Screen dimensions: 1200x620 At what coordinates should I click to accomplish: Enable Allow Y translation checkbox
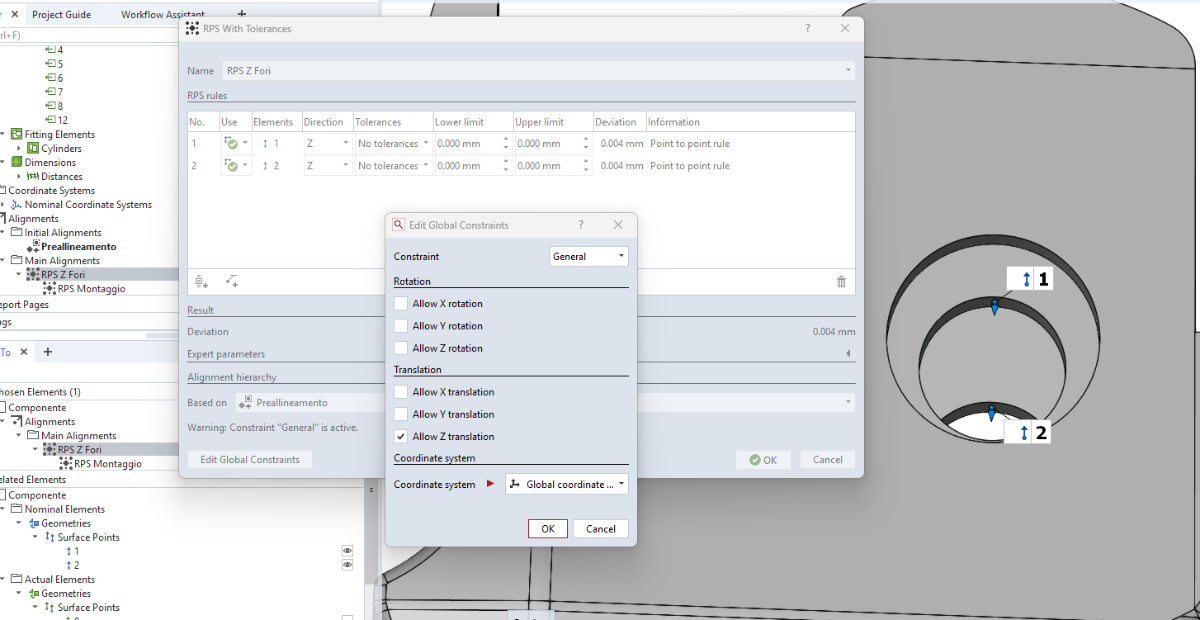pos(401,414)
